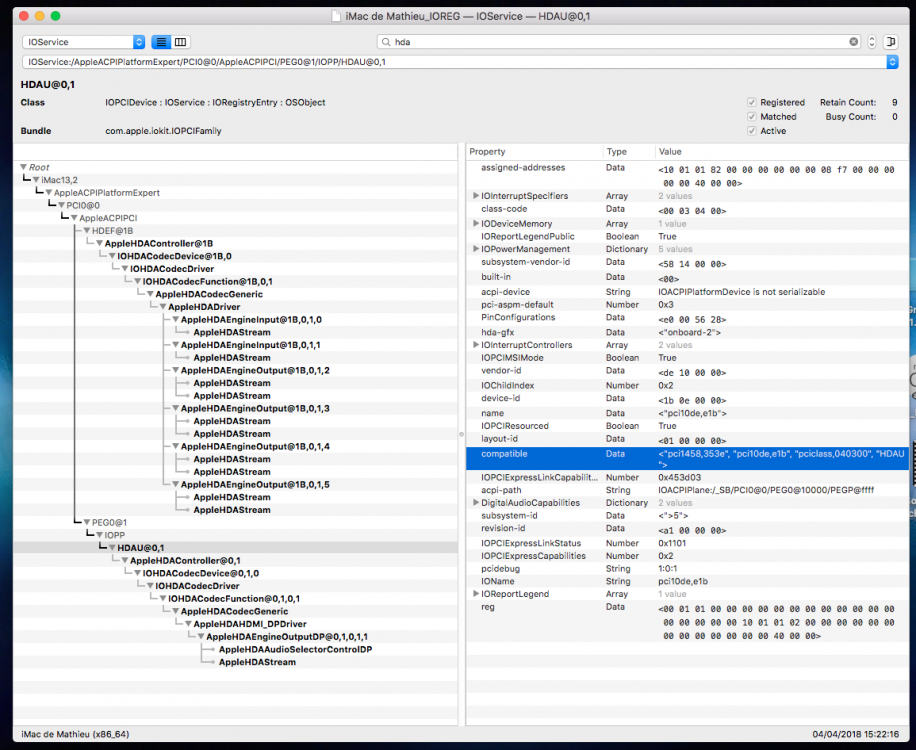The height and width of the screenshot is (750, 916).
Task: Select the acpi-path property row
Action: [x=688, y=490]
